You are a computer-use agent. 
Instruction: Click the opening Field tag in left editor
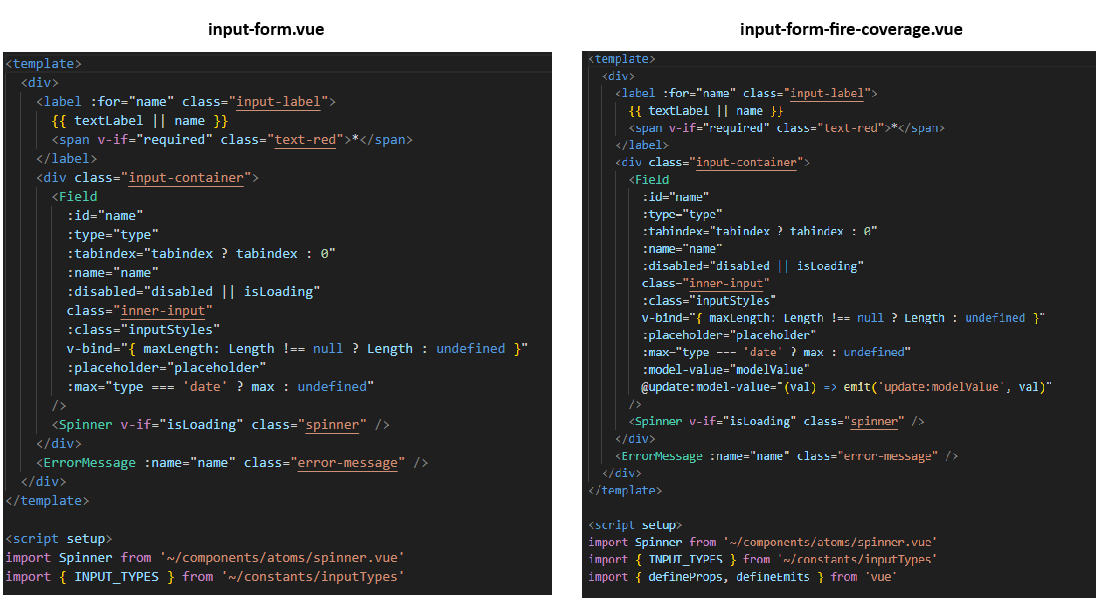pyautogui.click(x=75, y=196)
